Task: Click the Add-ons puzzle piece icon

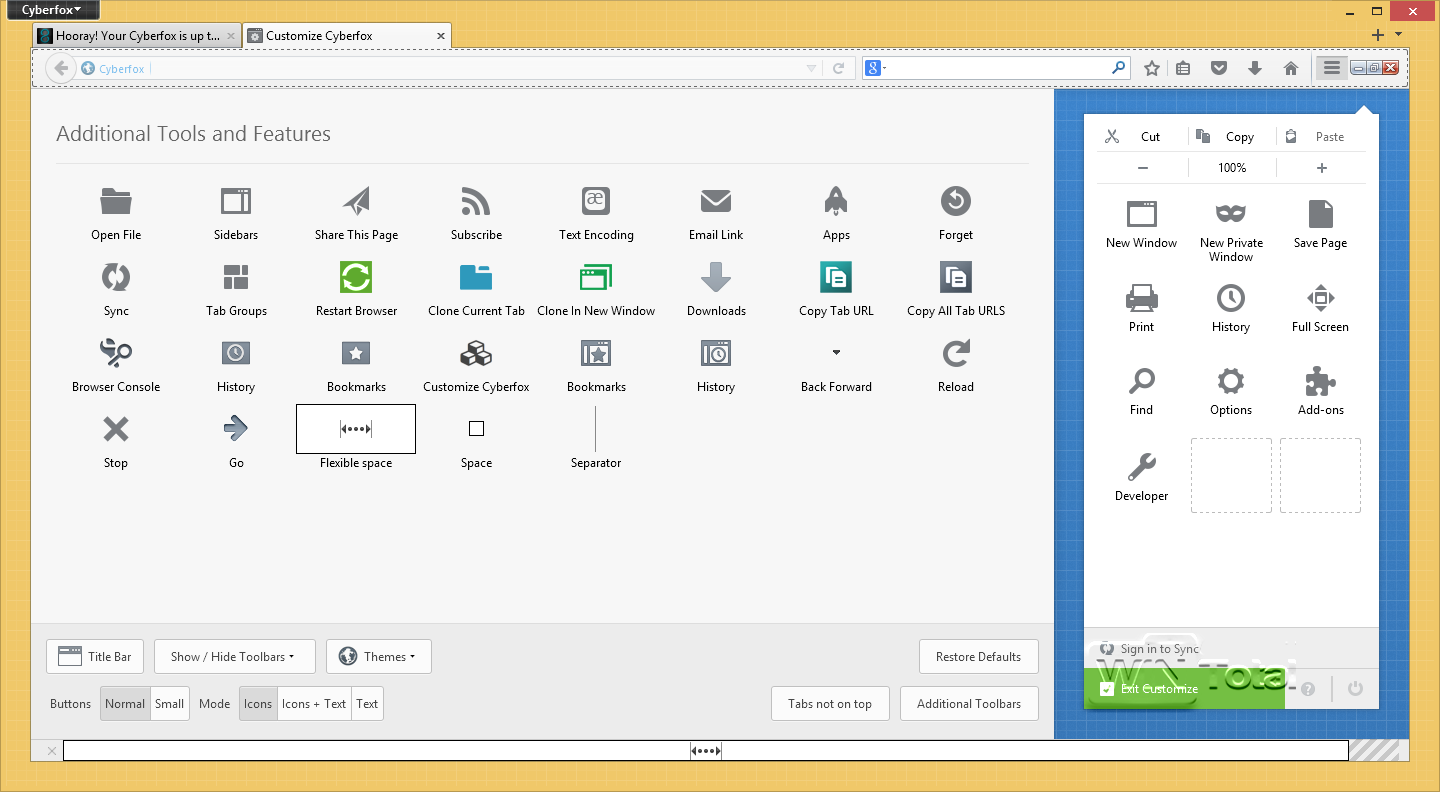Action: (x=1320, y=380)
